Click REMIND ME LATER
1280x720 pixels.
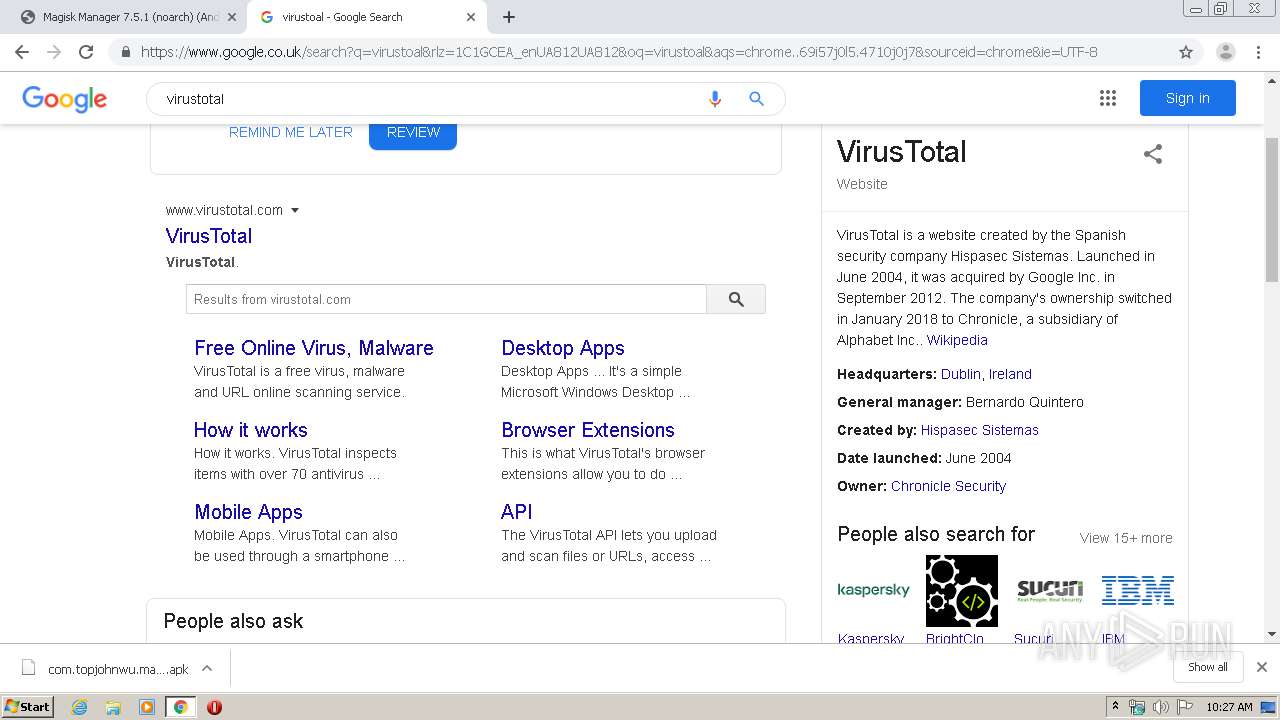290,132
